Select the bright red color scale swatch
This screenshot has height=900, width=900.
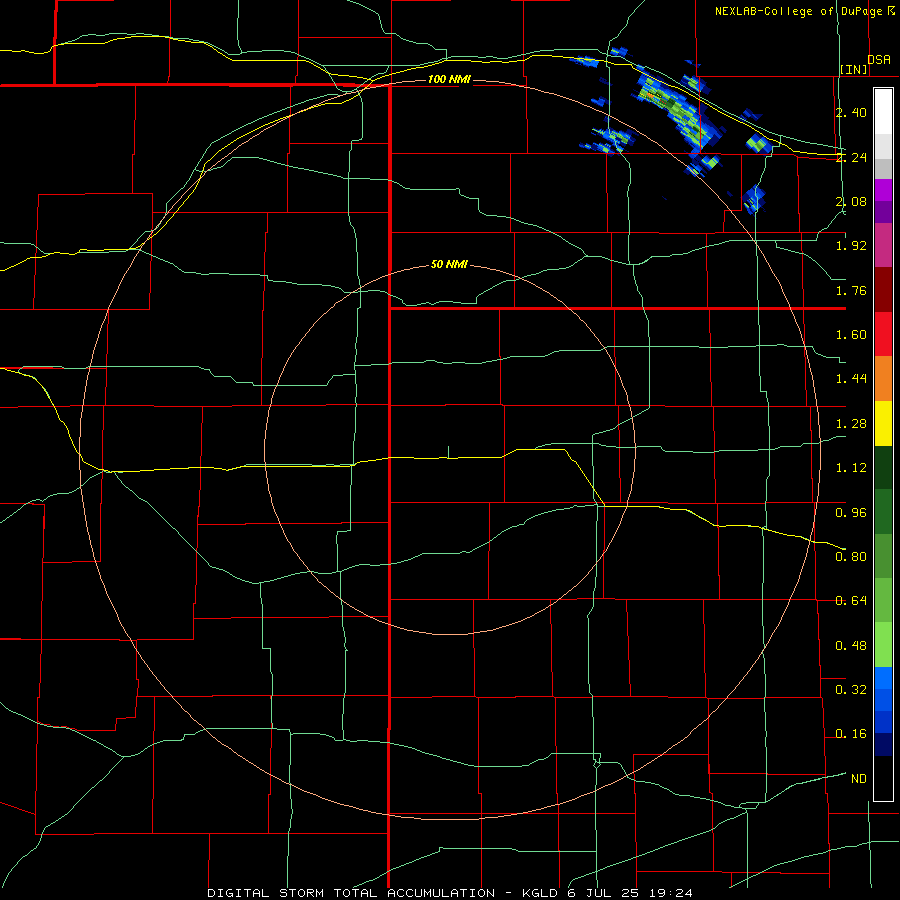(x=883, y=334)
